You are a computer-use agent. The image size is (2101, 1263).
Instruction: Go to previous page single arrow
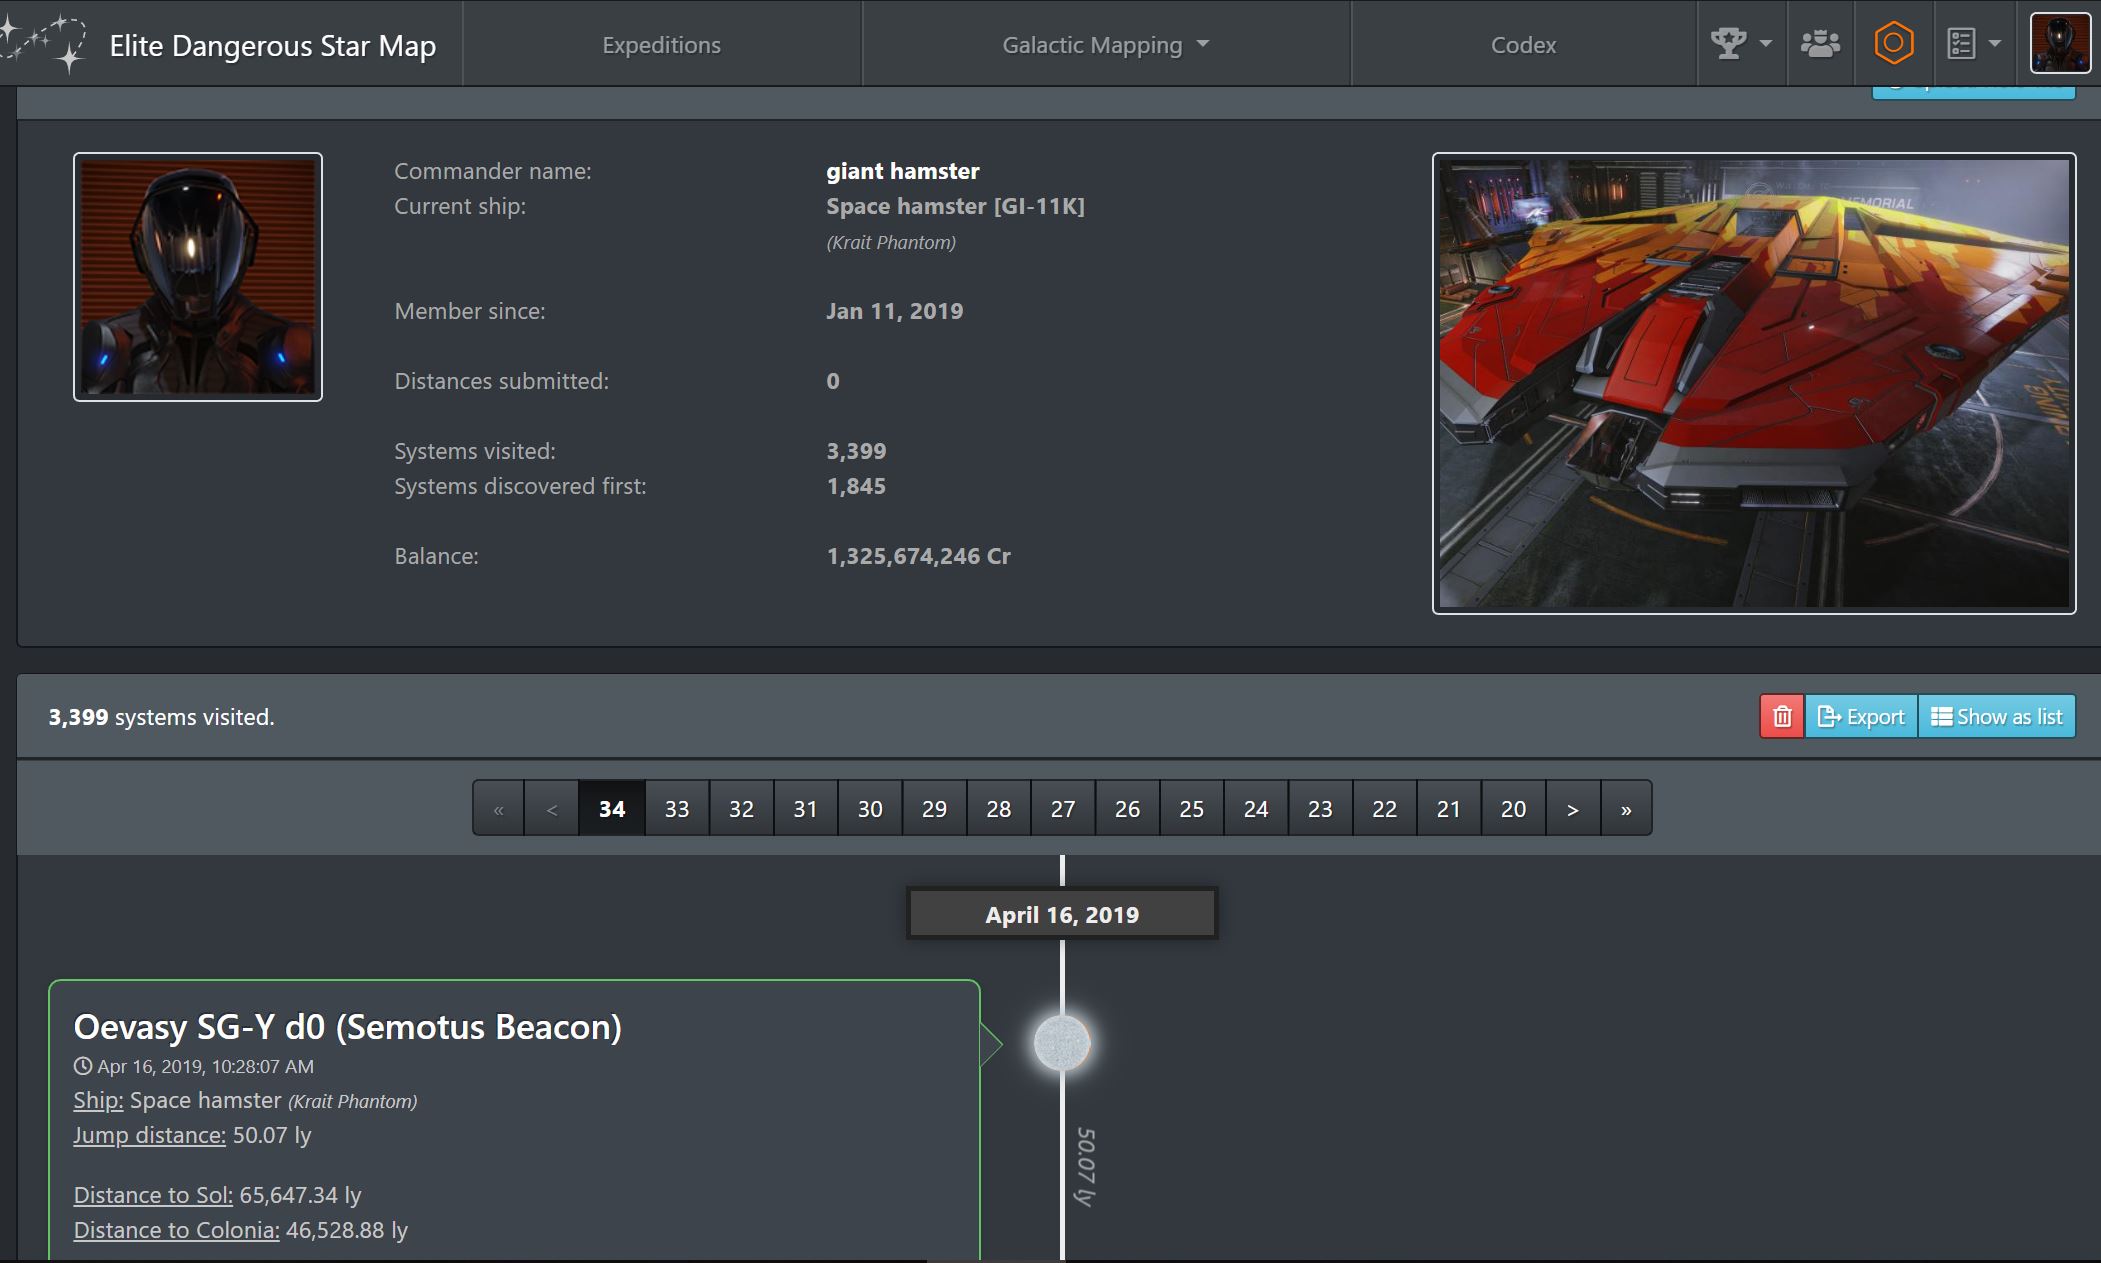(x=551, y=808)
